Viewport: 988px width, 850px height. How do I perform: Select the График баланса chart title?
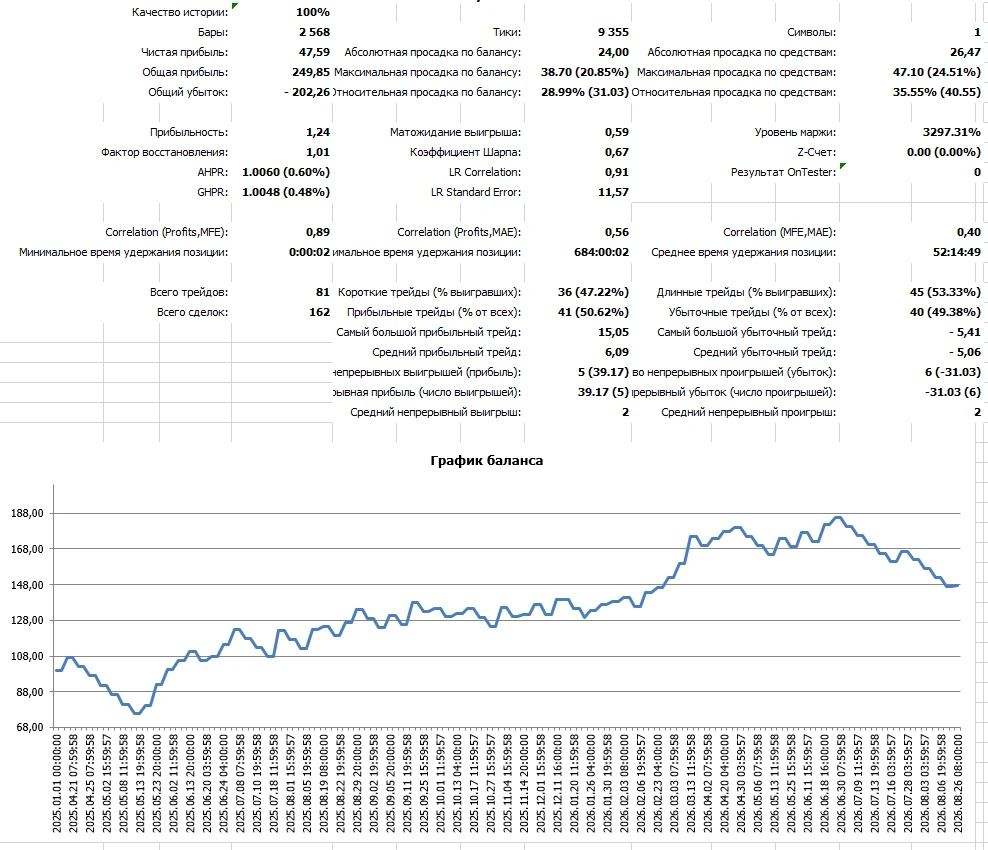pos(486,461)
